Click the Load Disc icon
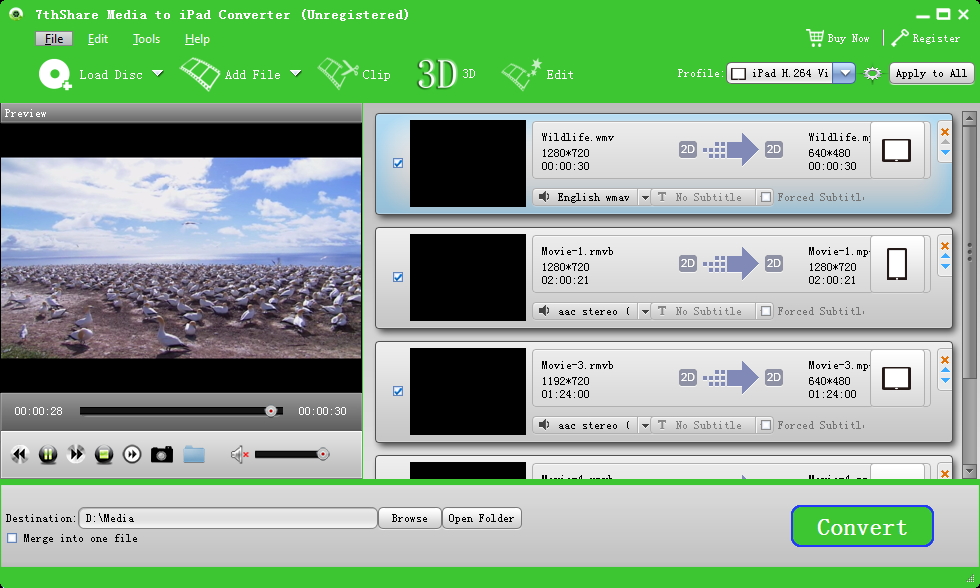This screenshot has height=588, width=980. pyautogui.click(x=55, y=74)
